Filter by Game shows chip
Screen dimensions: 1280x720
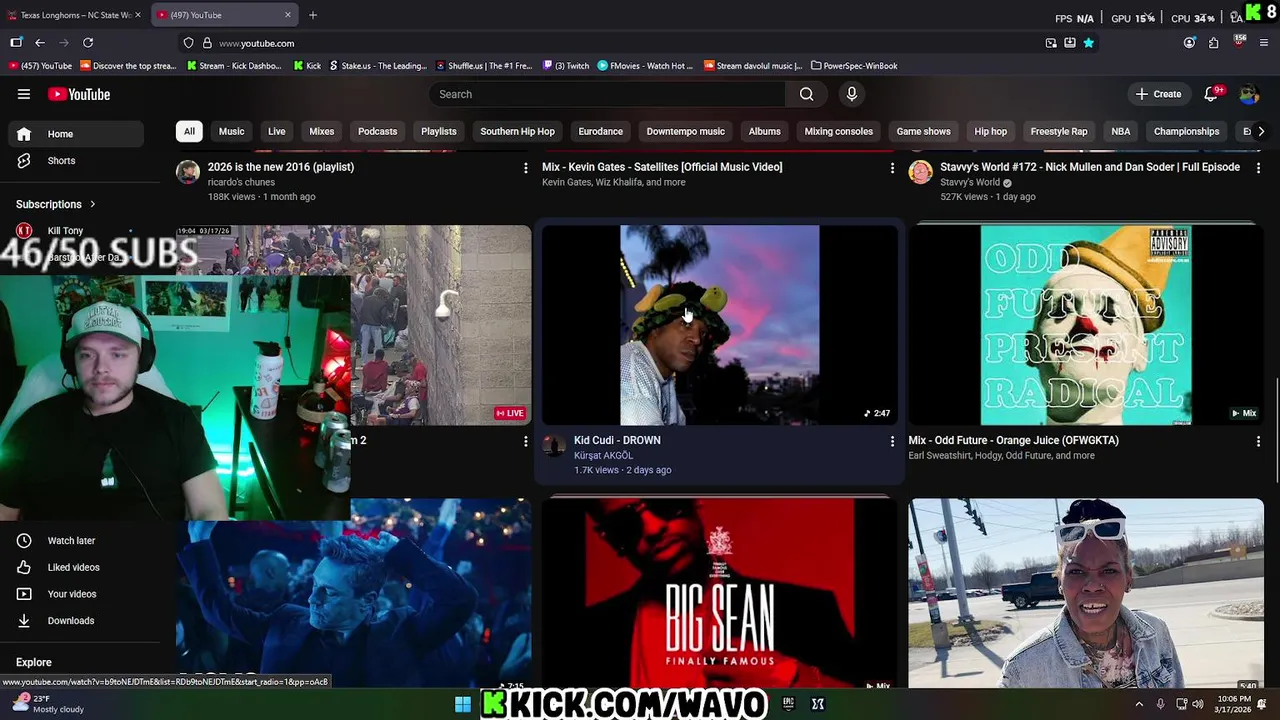pyautogui.click(x=923, y=131)
